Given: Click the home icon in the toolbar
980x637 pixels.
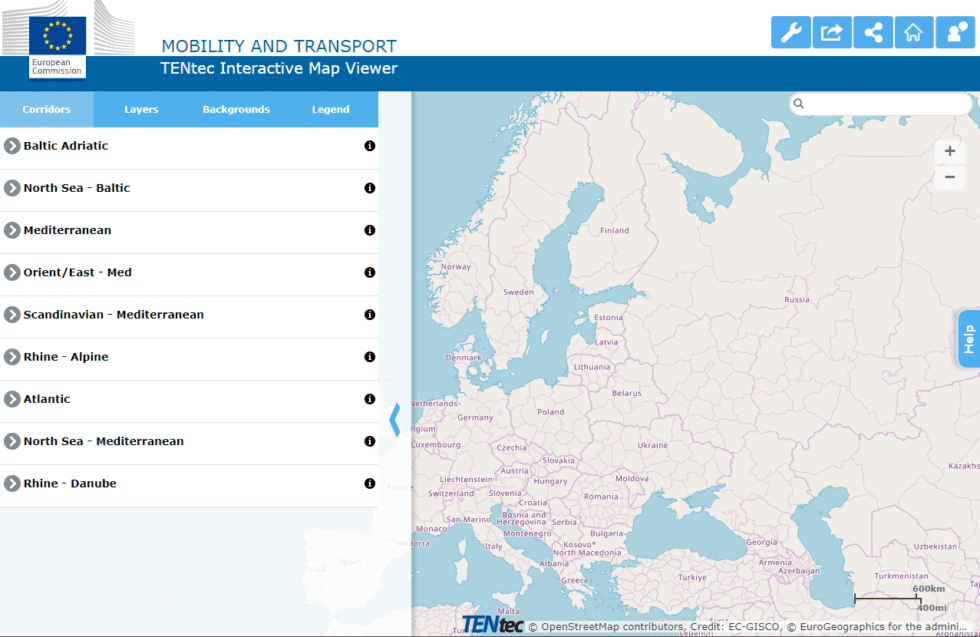Looking at the screenshot, I should [914, 32].
